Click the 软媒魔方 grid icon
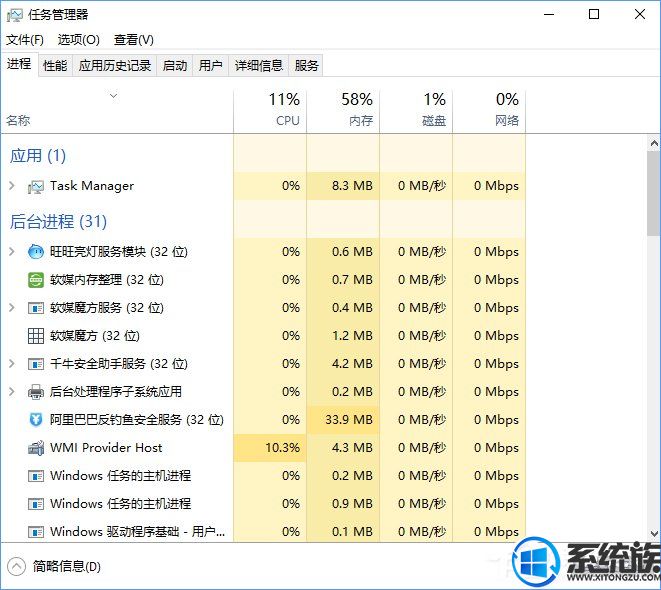The width and height of the screenshot is (661, 590). coord(35,336)
